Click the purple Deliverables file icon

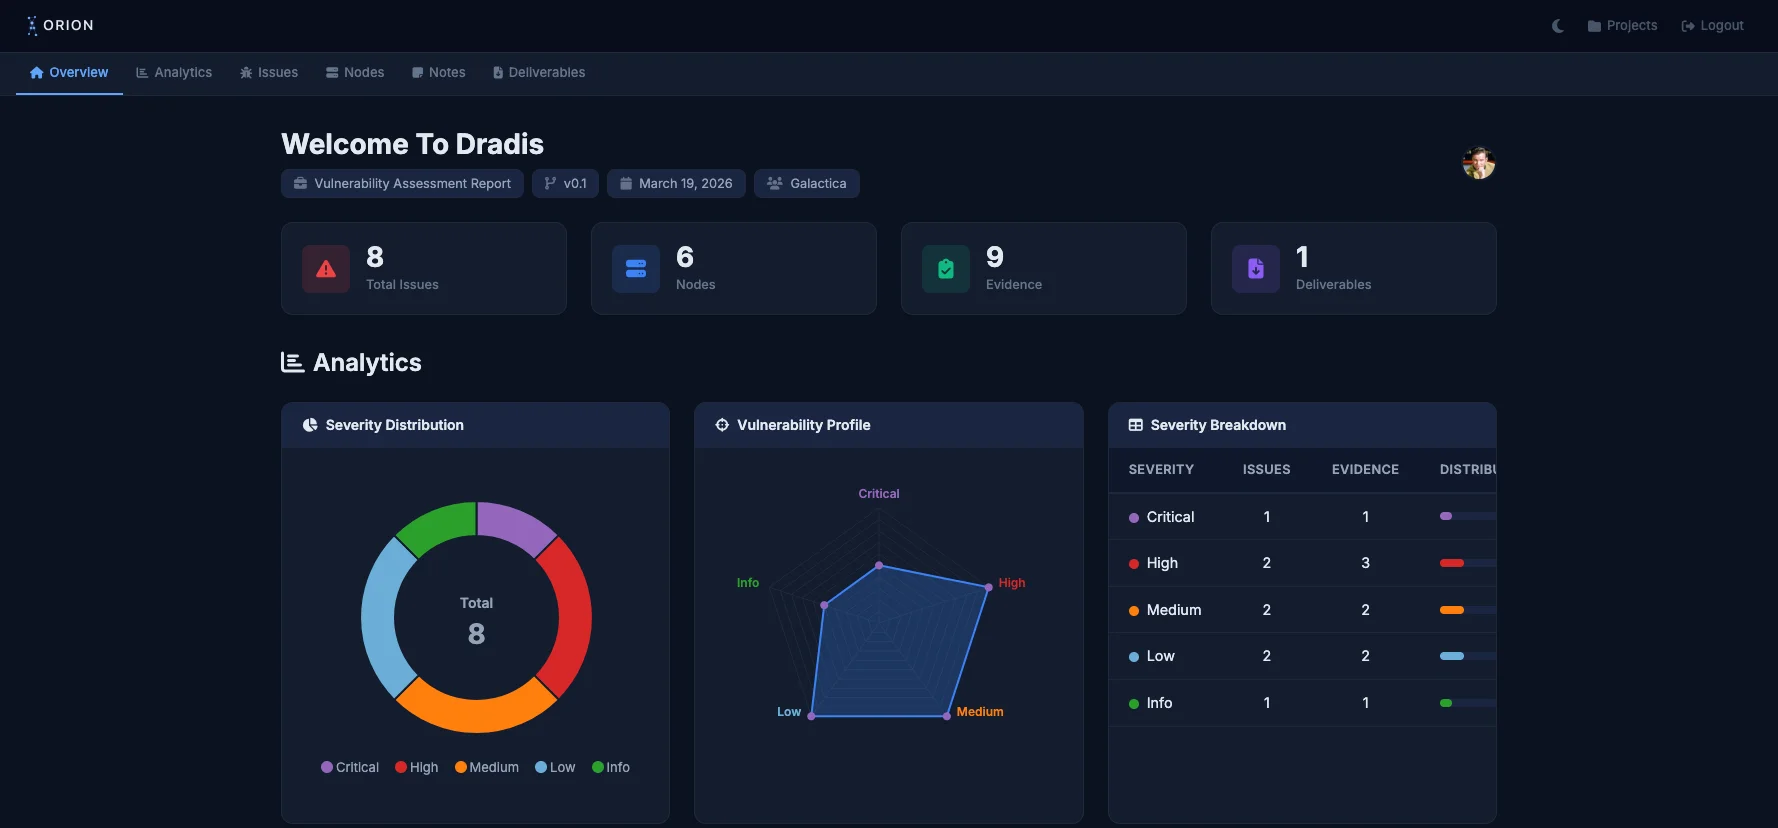[1256, 269]
